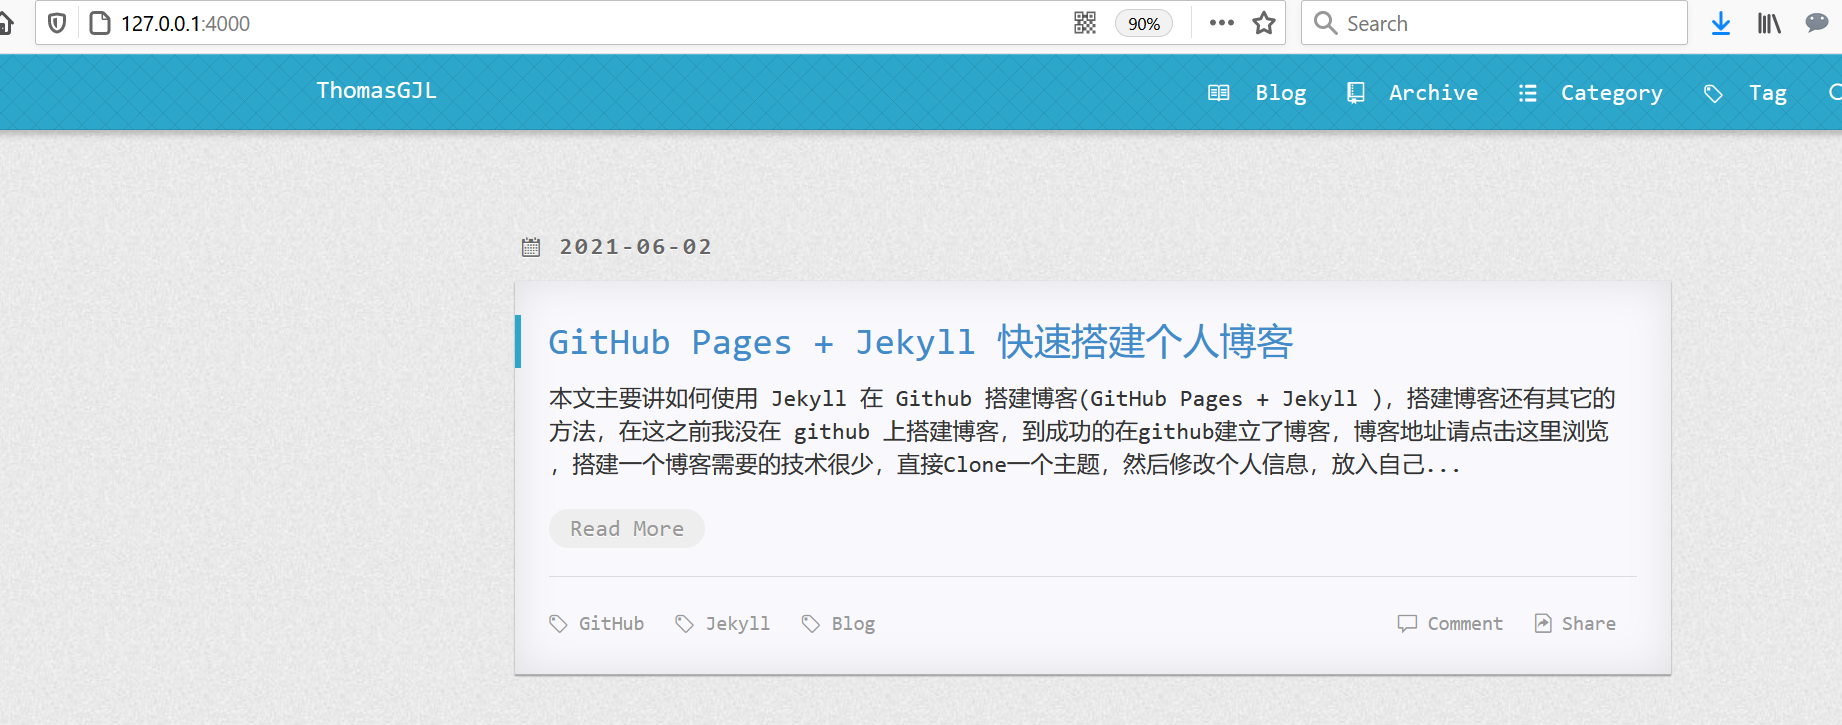1842x725 pixels.
Task: Click the post date 2021-06-02
Action: [x=635, y=247]
